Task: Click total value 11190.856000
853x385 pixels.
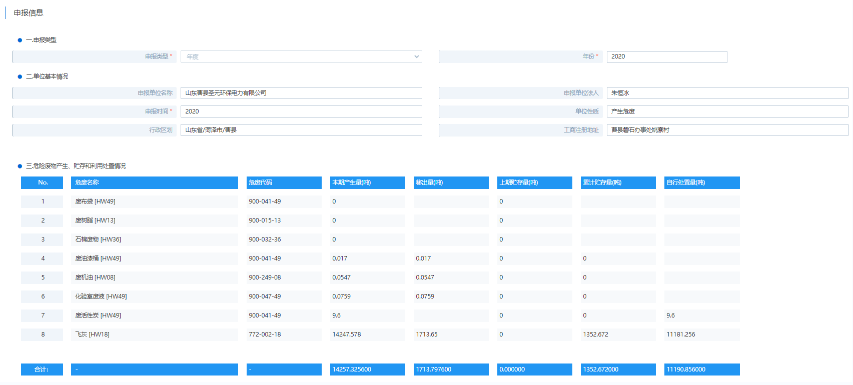Action: 702,369
